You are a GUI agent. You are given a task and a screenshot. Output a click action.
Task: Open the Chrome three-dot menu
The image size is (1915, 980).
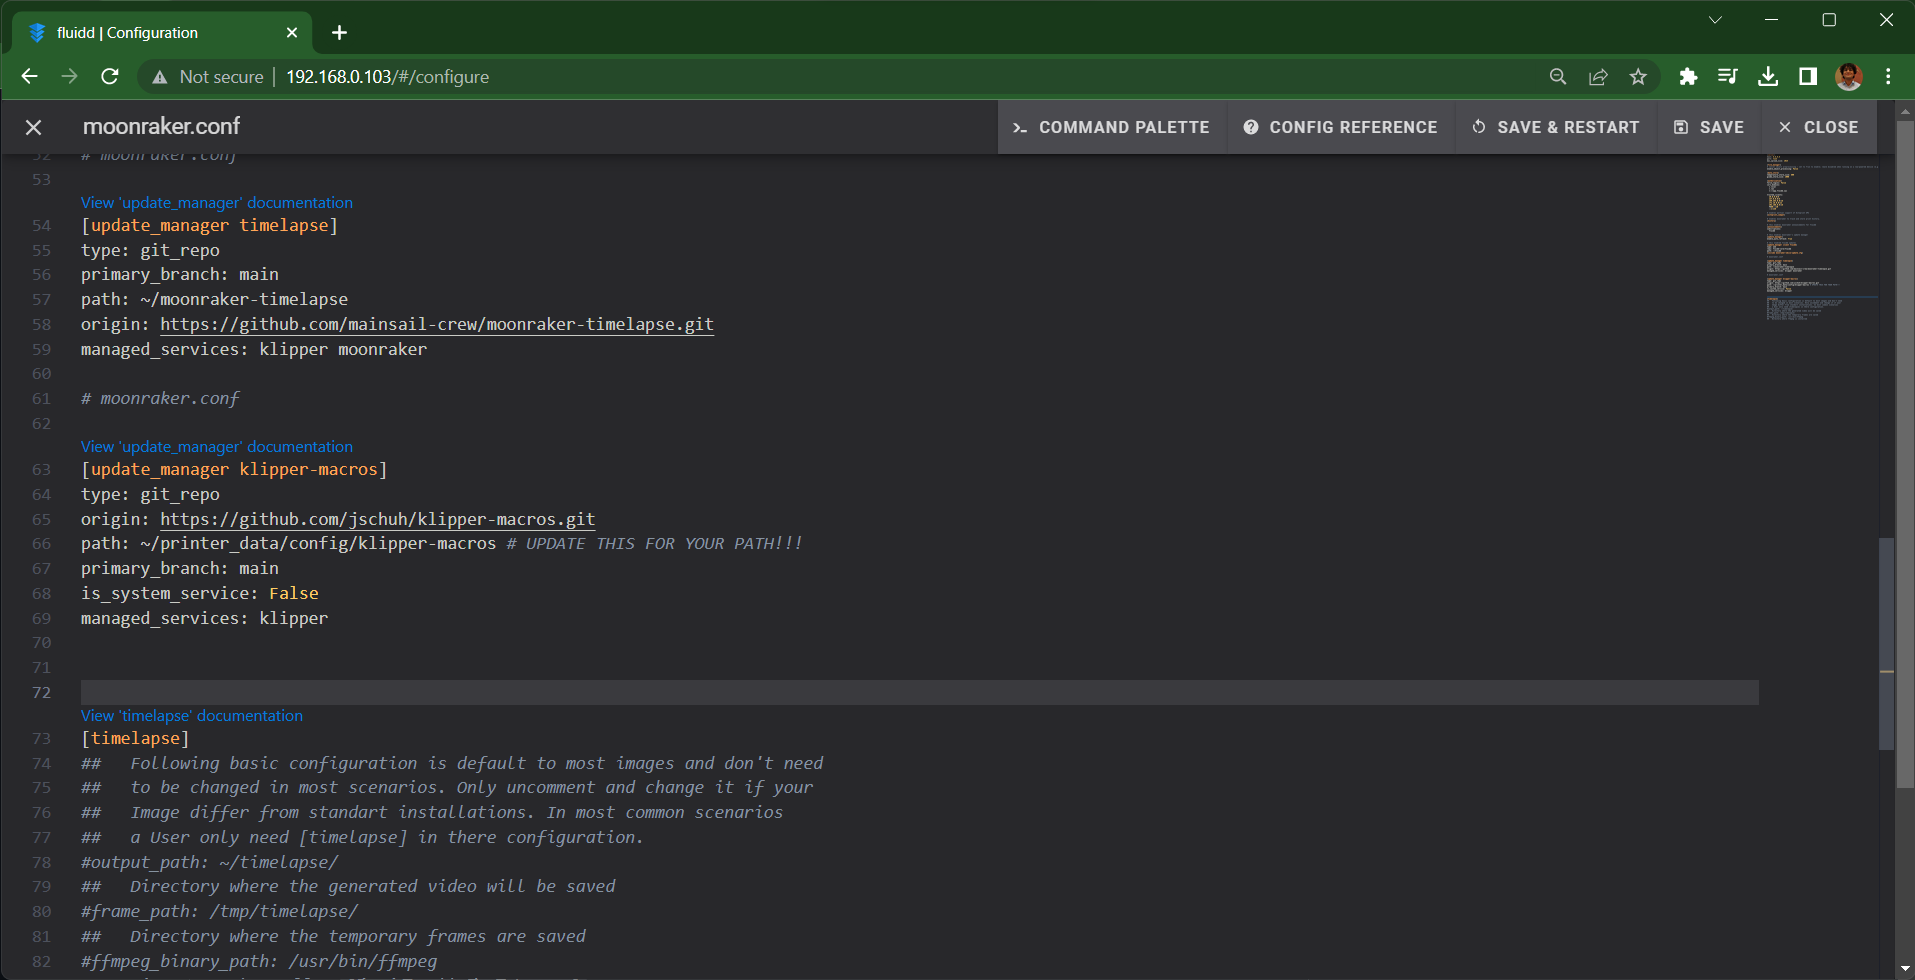pyautogui.click(x=1888, y=77)
